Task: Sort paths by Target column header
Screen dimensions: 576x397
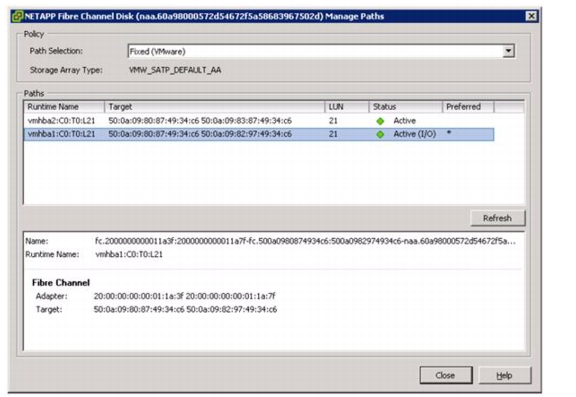Action: pyautogui.click(x=215, y=107)
